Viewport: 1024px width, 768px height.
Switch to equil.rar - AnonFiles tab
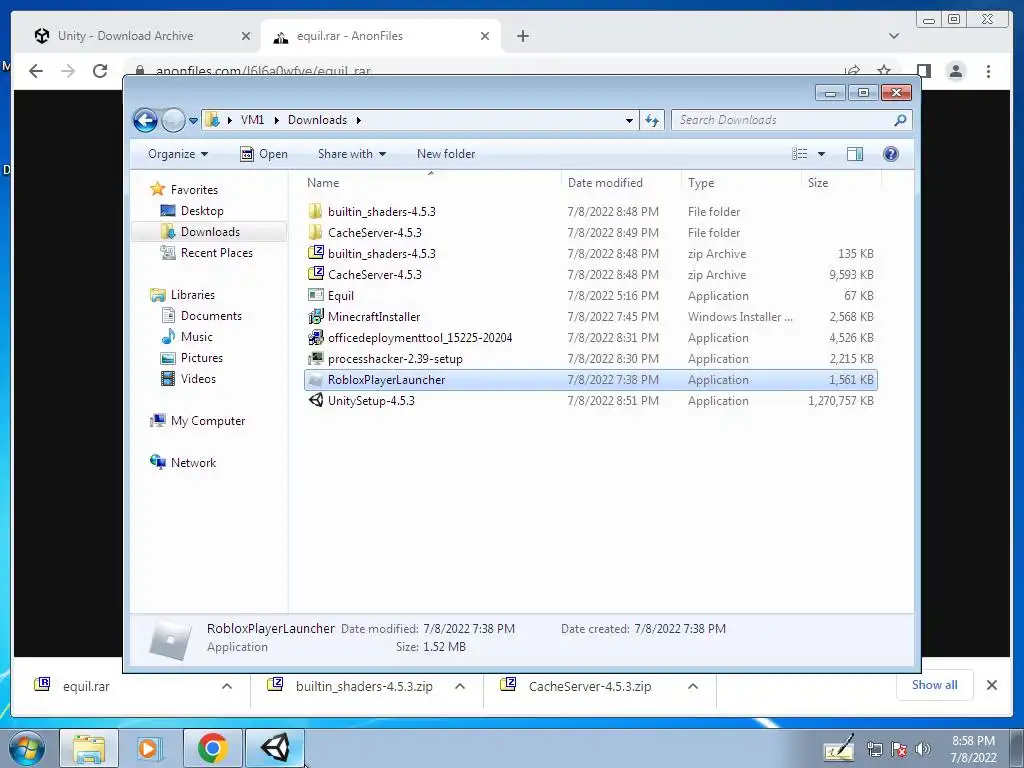tap(381, 36)
